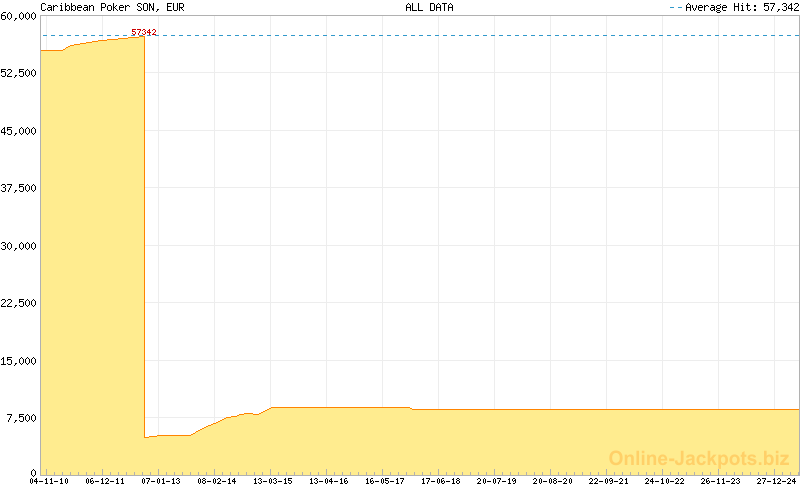
Task: Click the 06-12-11 date on x-axis
Action: point(105,481)
